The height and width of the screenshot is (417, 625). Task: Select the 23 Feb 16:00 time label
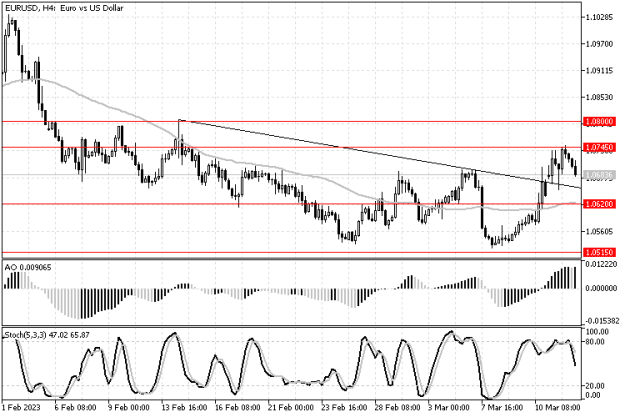click(x=344, y=408)
